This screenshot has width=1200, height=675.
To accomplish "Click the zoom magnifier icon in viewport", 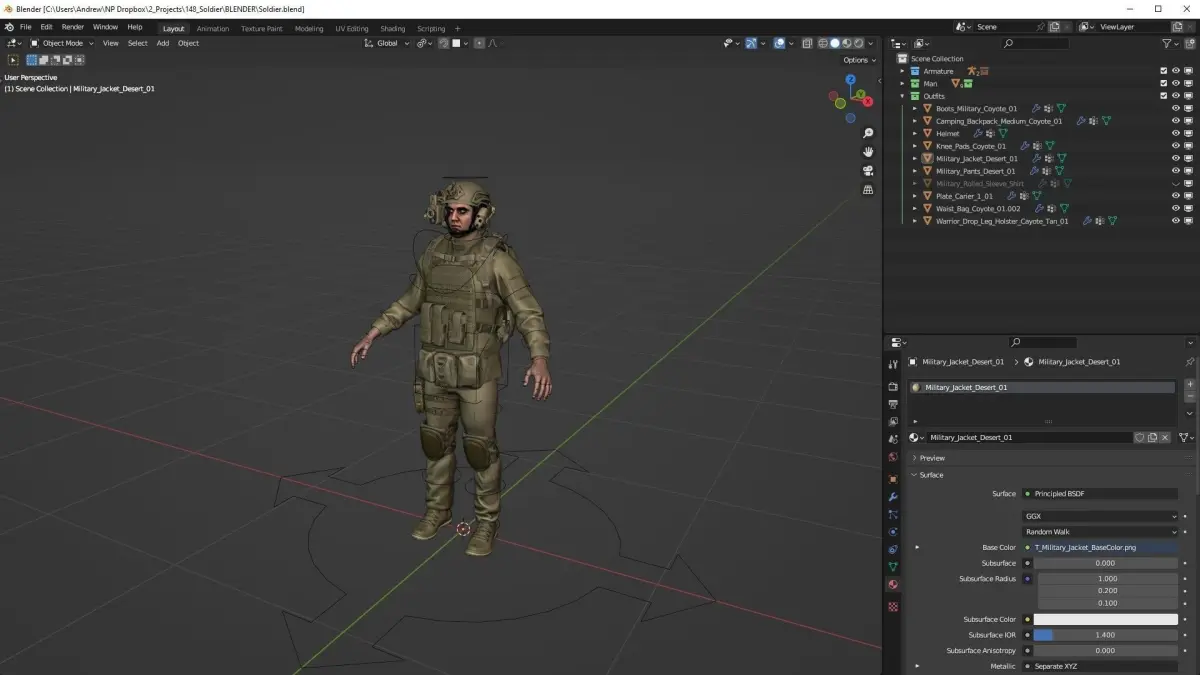I will [x=868, y=133].
